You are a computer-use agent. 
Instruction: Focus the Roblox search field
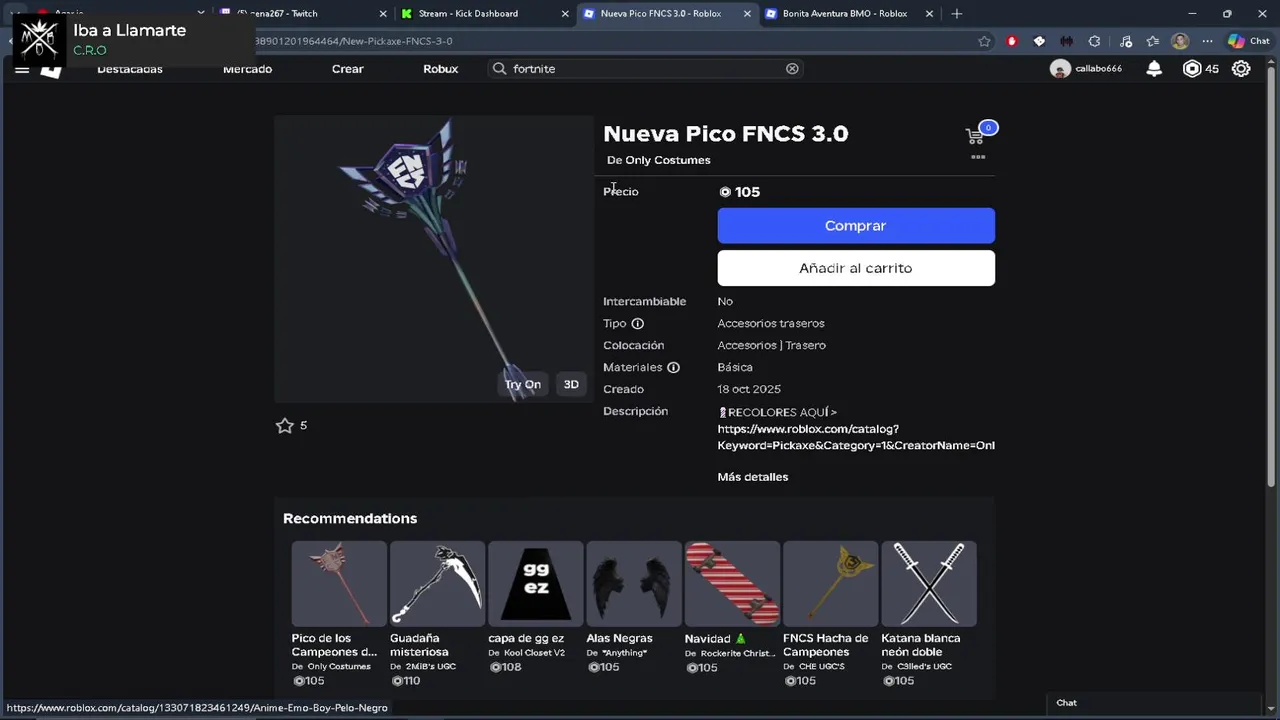point(645,69)
